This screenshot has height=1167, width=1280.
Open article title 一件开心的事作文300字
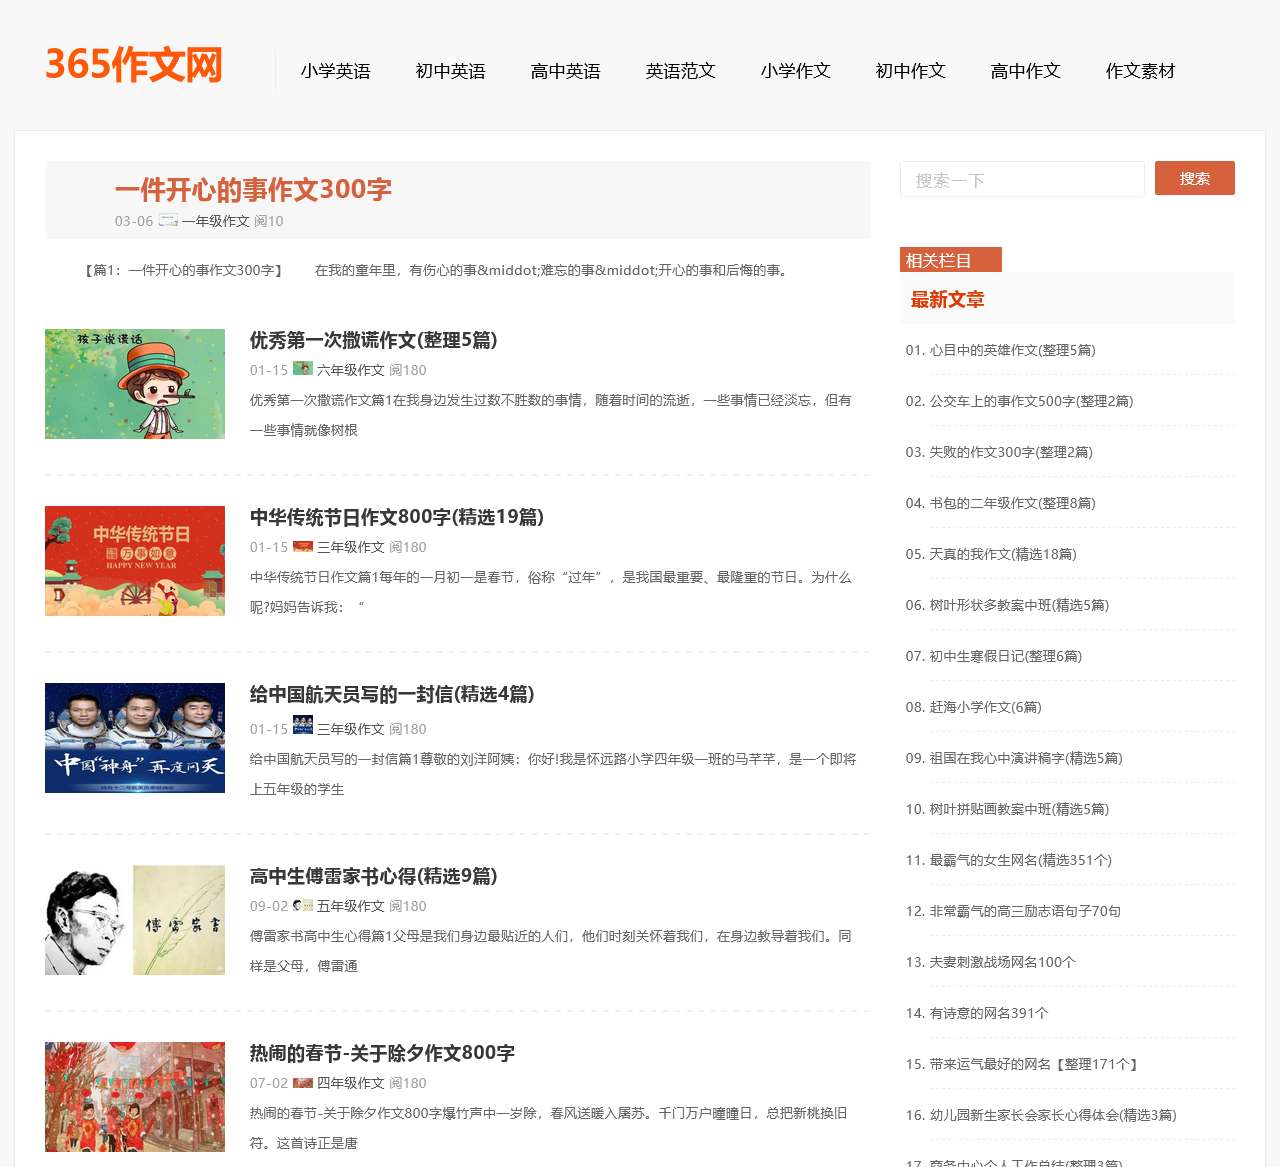(x=253, y=189)
